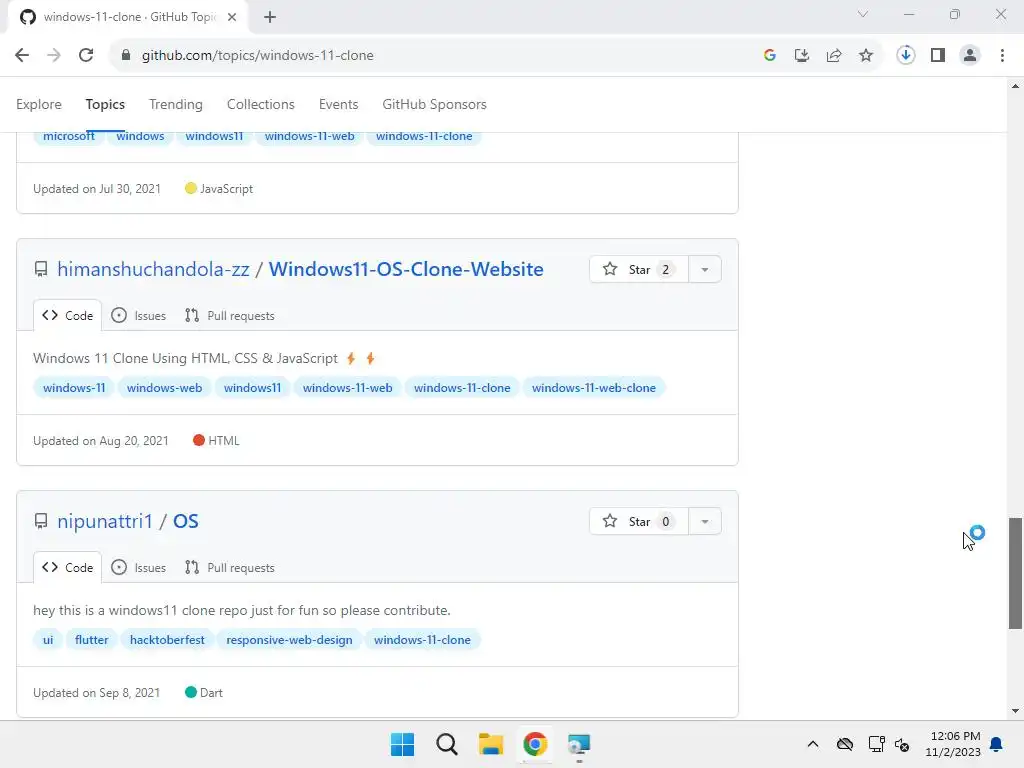Open the microsoft topic tag
This screenshot has height=768, width=1024.
(69, 136)
